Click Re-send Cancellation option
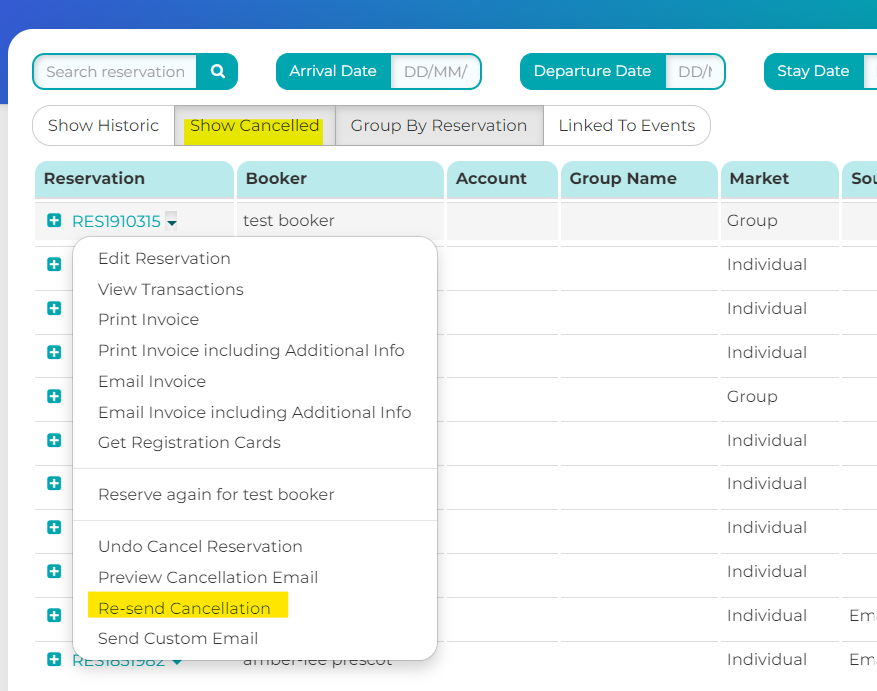 pos(184,608)
